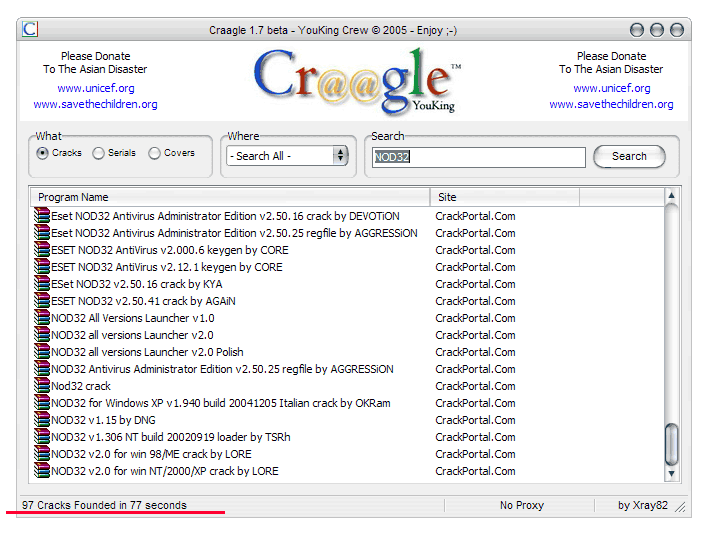Click the window resize grip icon
The image size is (708, 533).
click(x=680, y=507)
